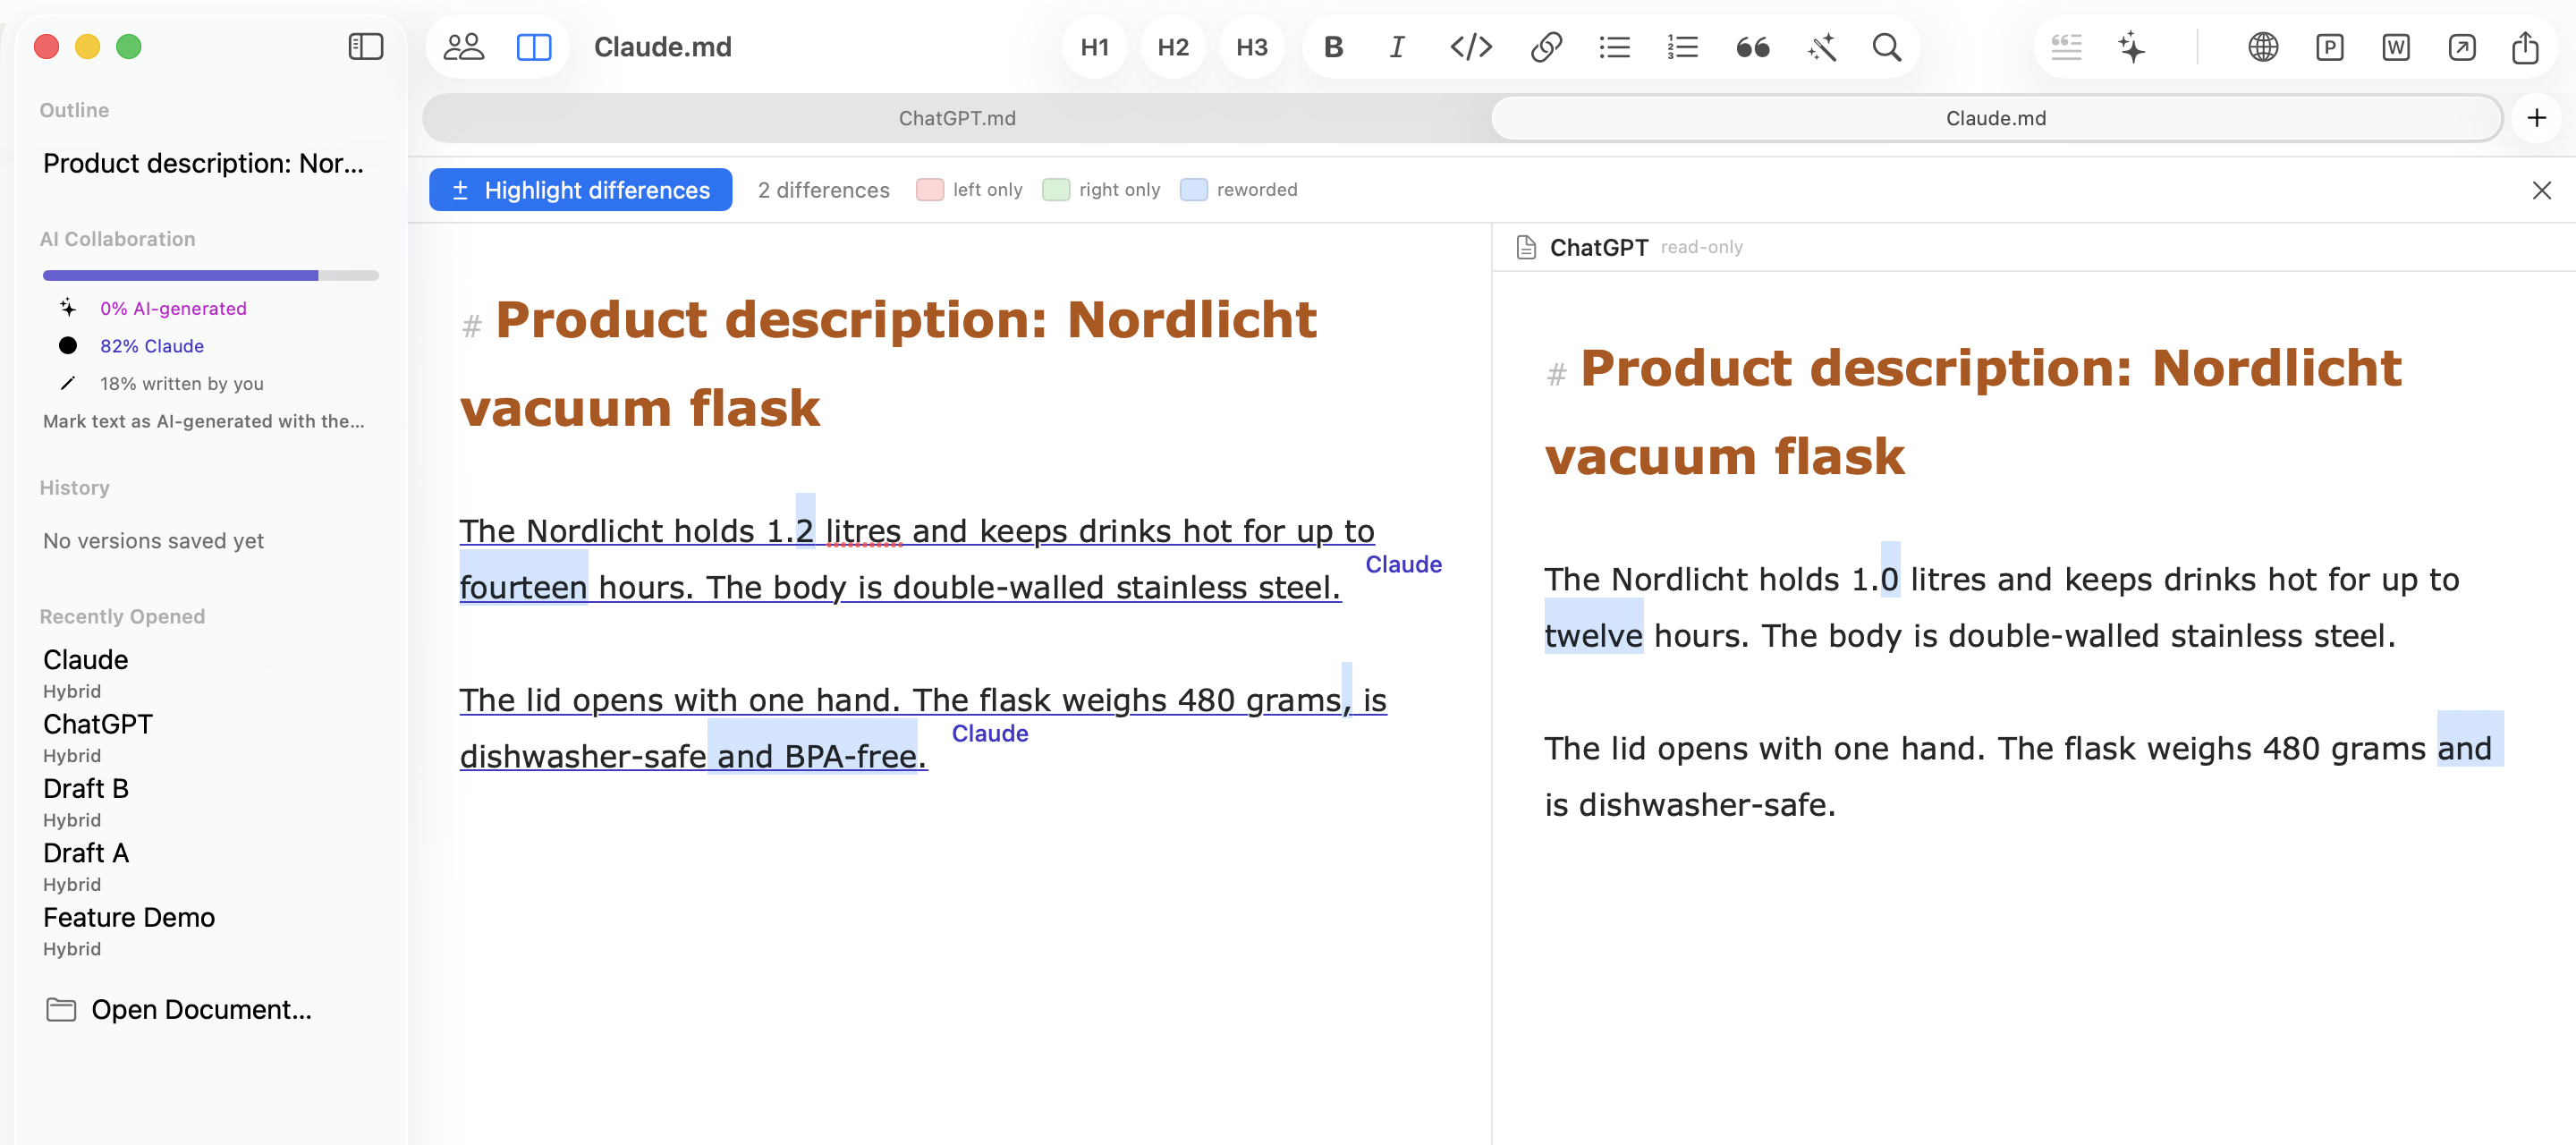Open the collaboration people icon
This screenshot has height=1145, width=2576.
[463, 47]
